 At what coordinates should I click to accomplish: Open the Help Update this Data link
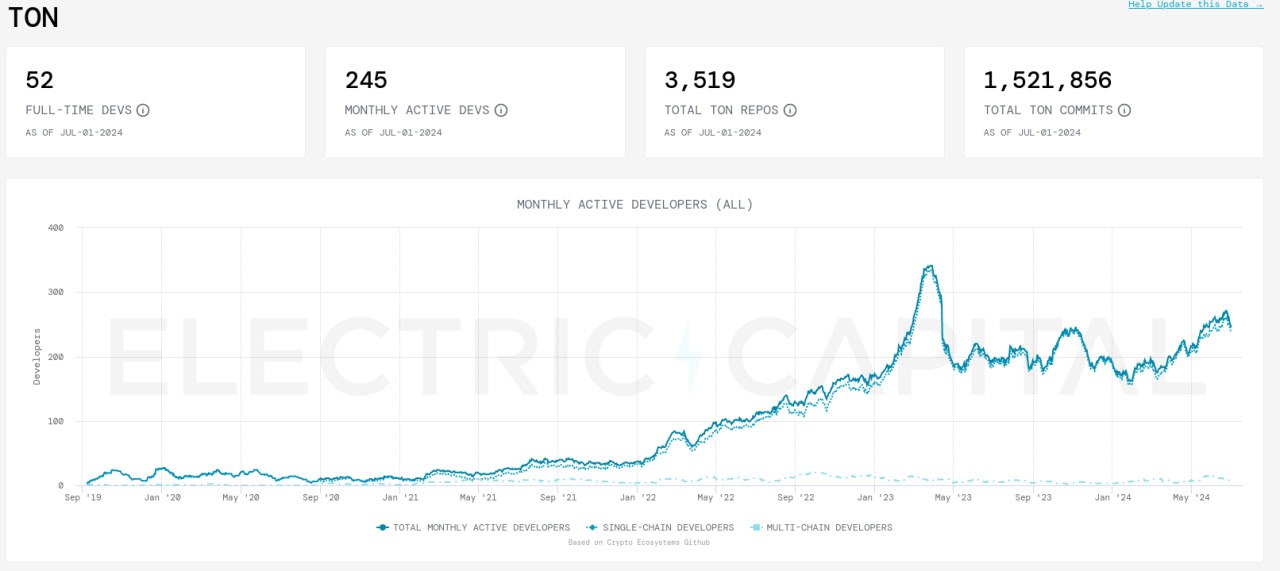1195,5
